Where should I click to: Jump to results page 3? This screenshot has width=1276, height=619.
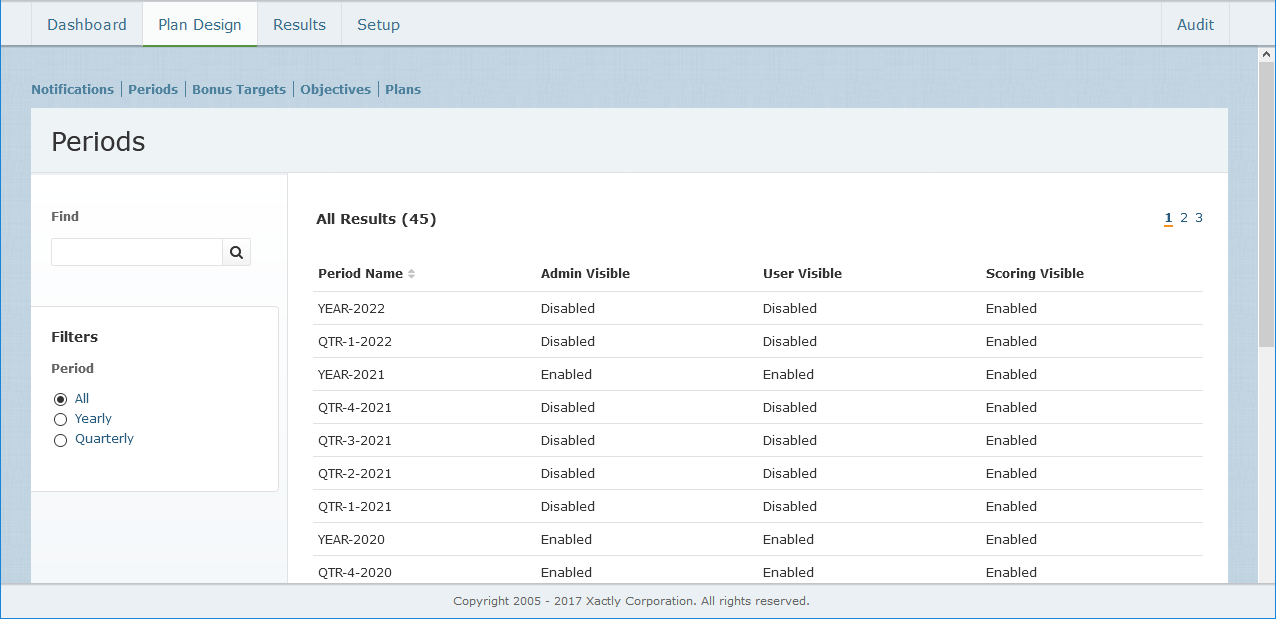click(1199, 218)
